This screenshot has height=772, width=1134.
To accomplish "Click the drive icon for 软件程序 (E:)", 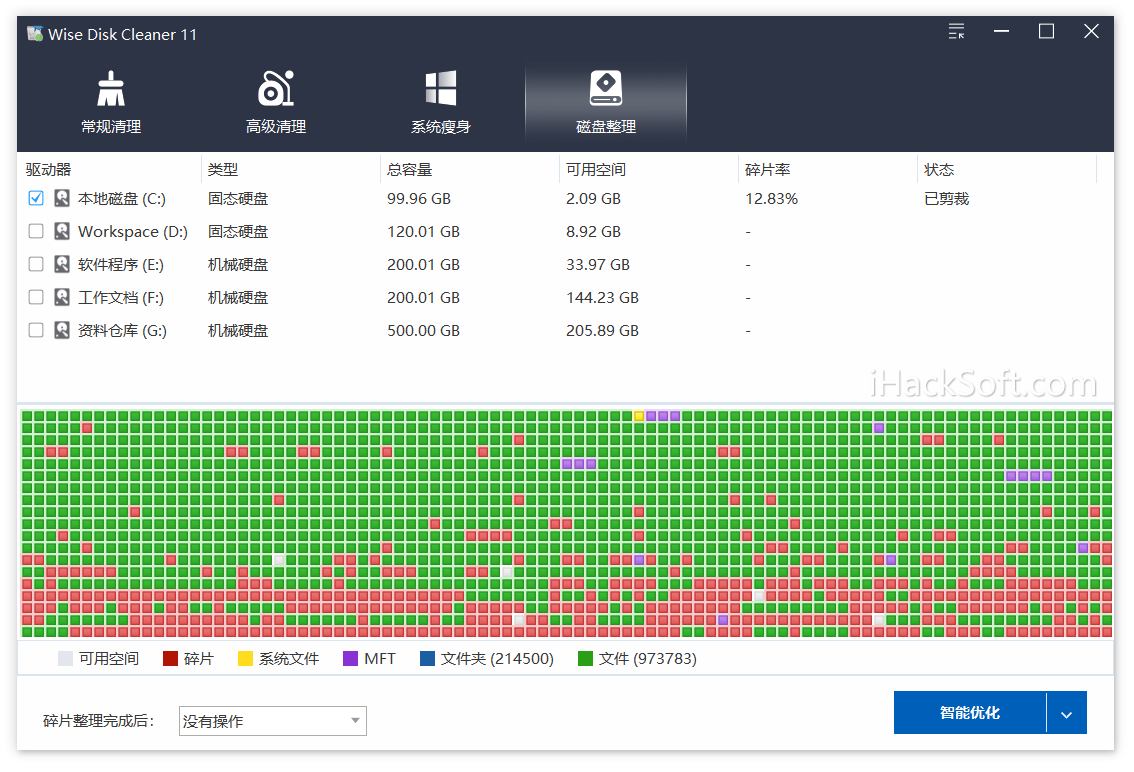I will pyautogui.click(x=62, y=264).
